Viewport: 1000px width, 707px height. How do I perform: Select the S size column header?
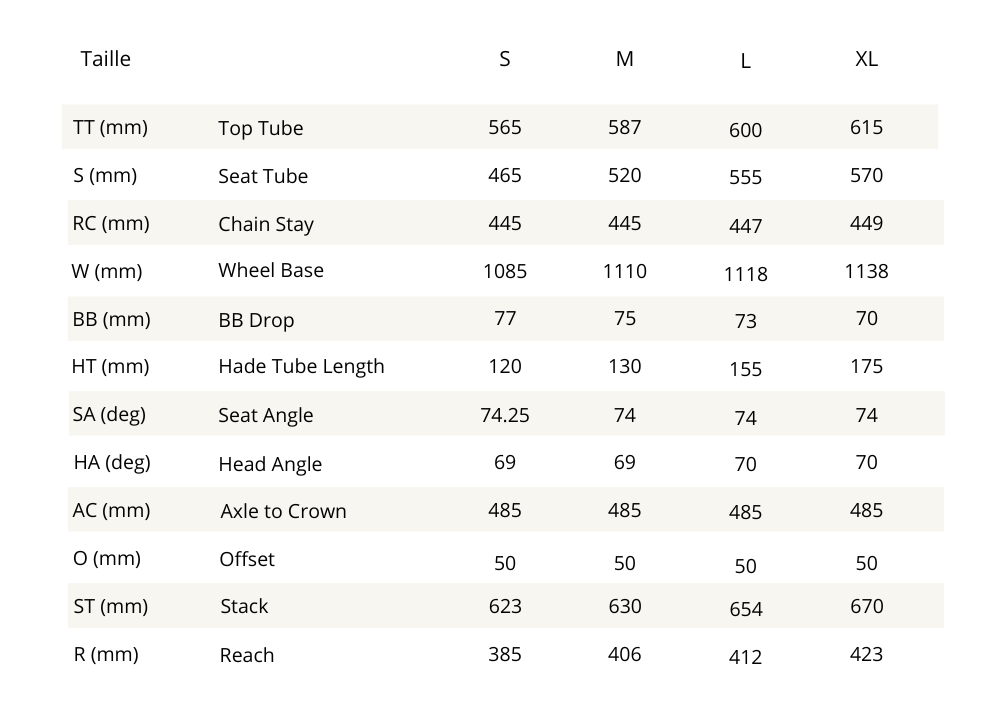pos(505,59)
